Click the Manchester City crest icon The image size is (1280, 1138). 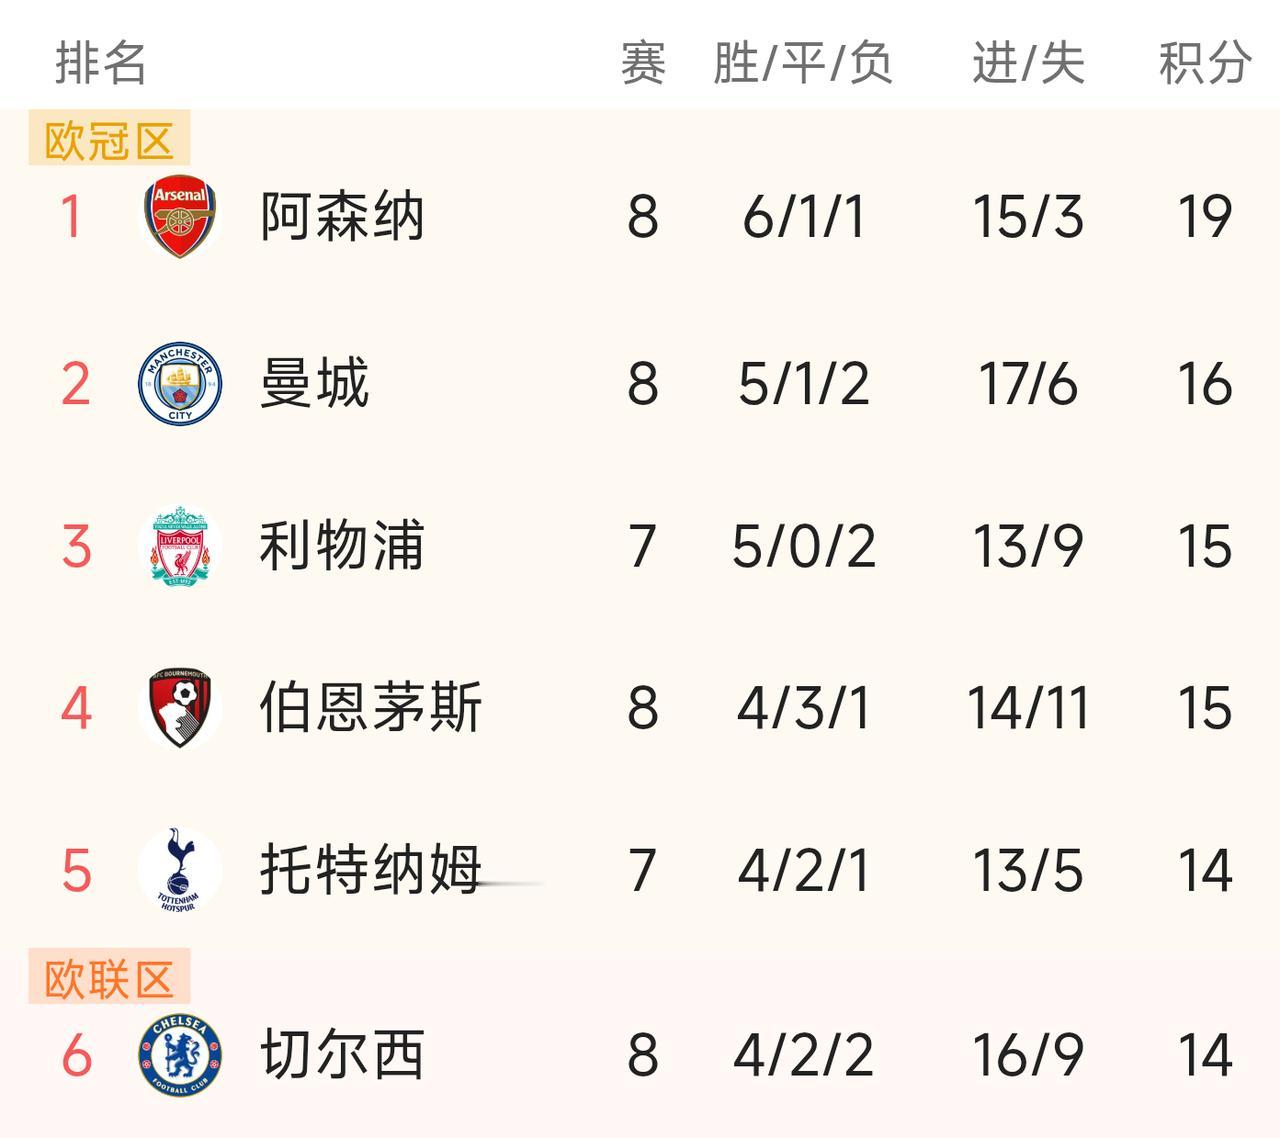180,384
